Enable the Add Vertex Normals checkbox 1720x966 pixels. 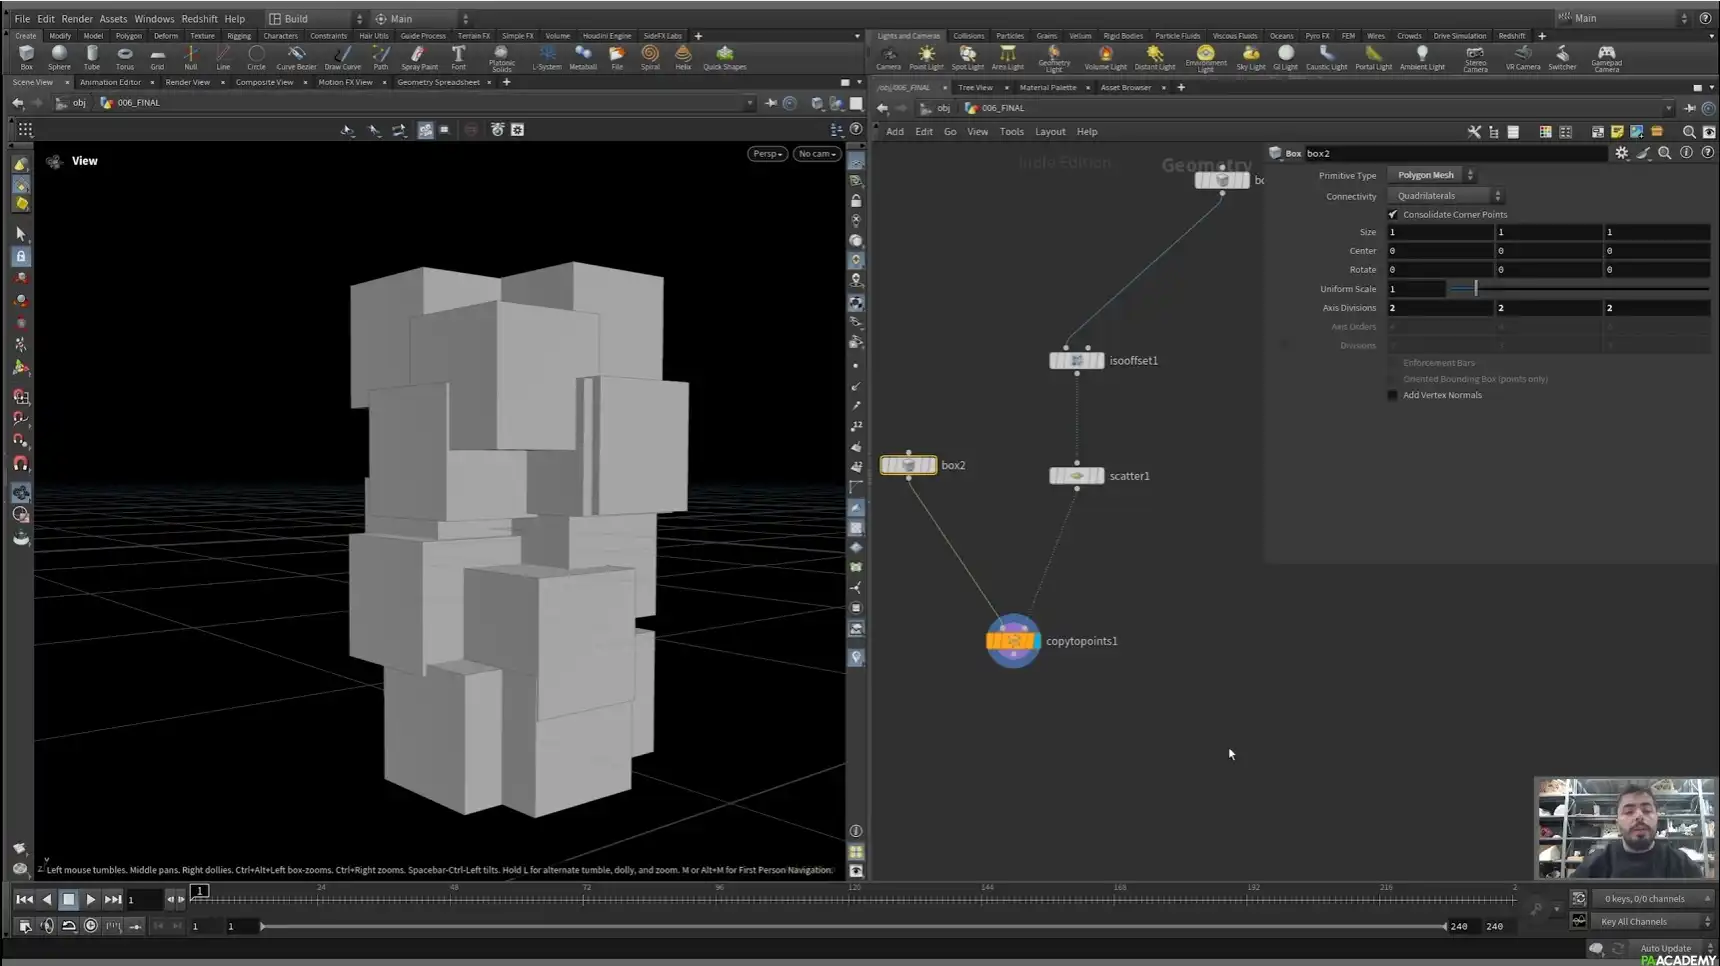[x=1392, y=395]
